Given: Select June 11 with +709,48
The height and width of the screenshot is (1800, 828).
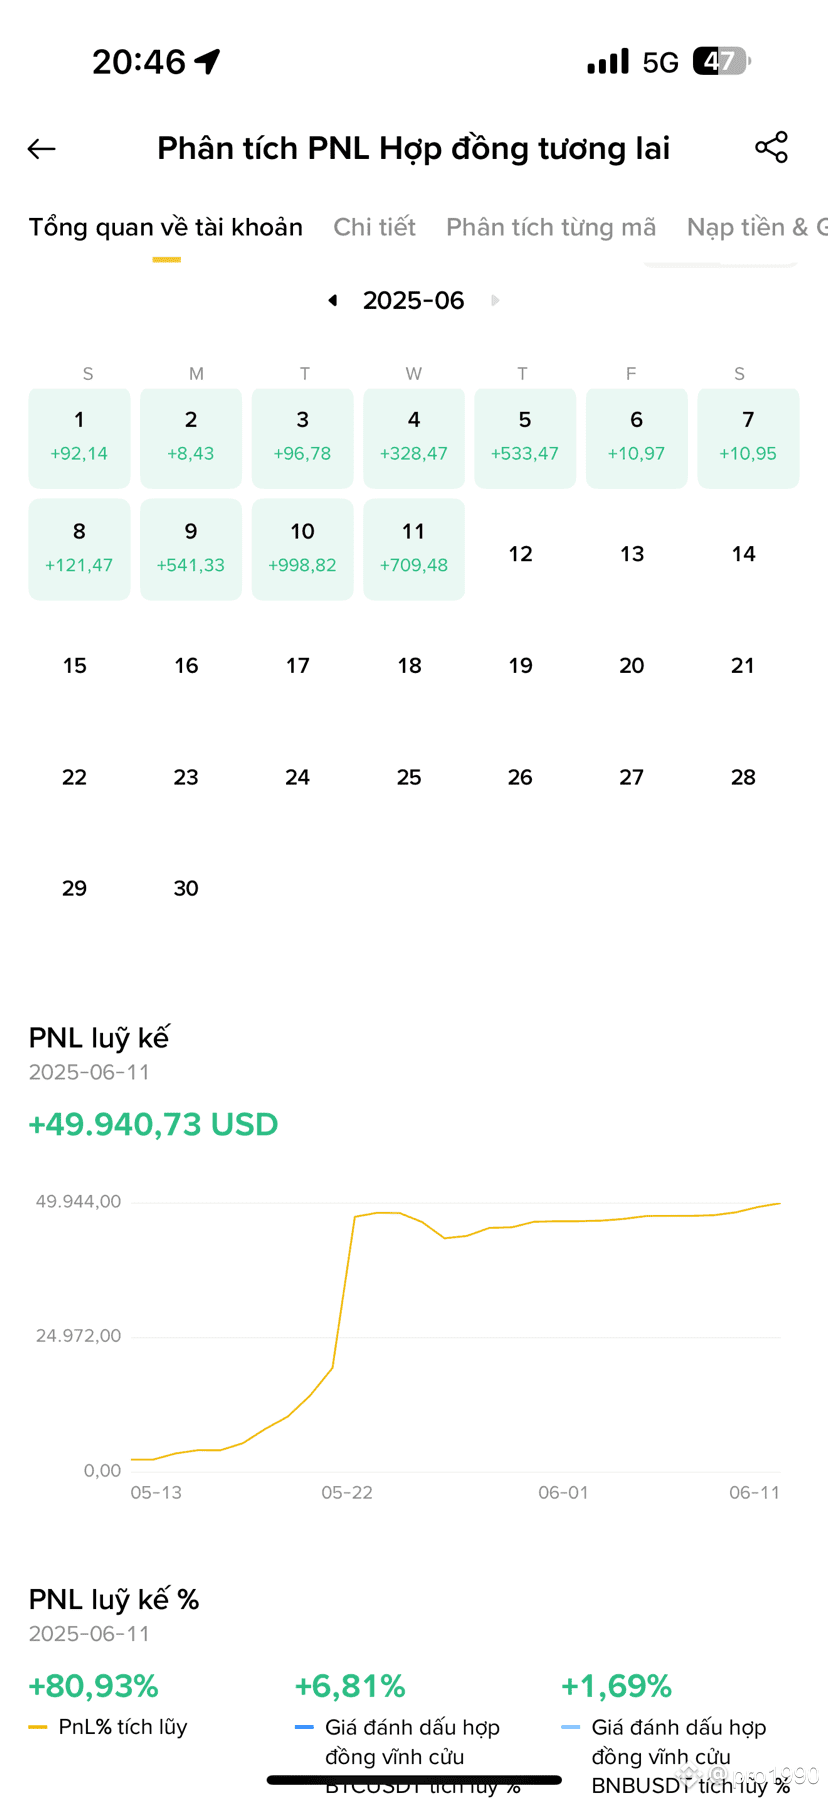Looking at the screenshot, I should (x=414, y=549).
